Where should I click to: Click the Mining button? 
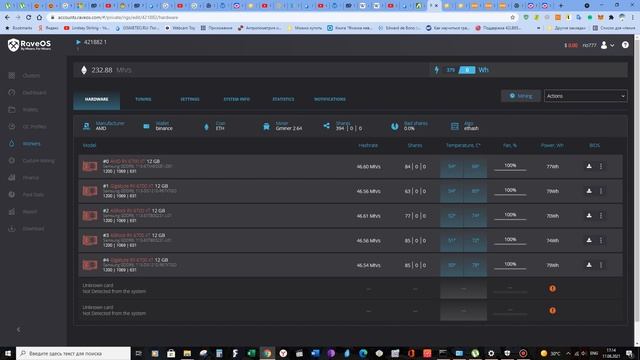(x=521, y=96)
